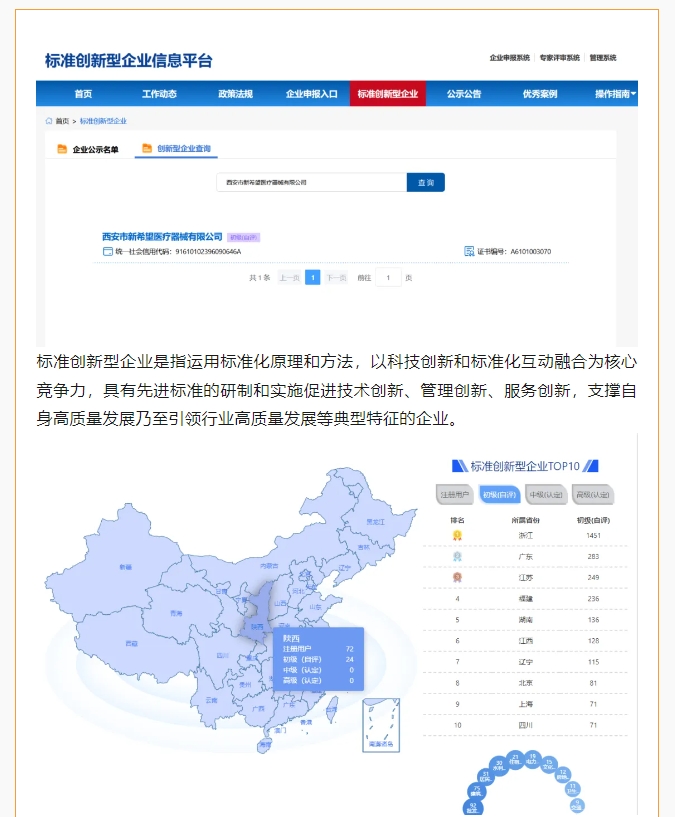675x817 pixels.
Task: Expand the 操作指南 dropdown menu
Action: click(615, 94)
